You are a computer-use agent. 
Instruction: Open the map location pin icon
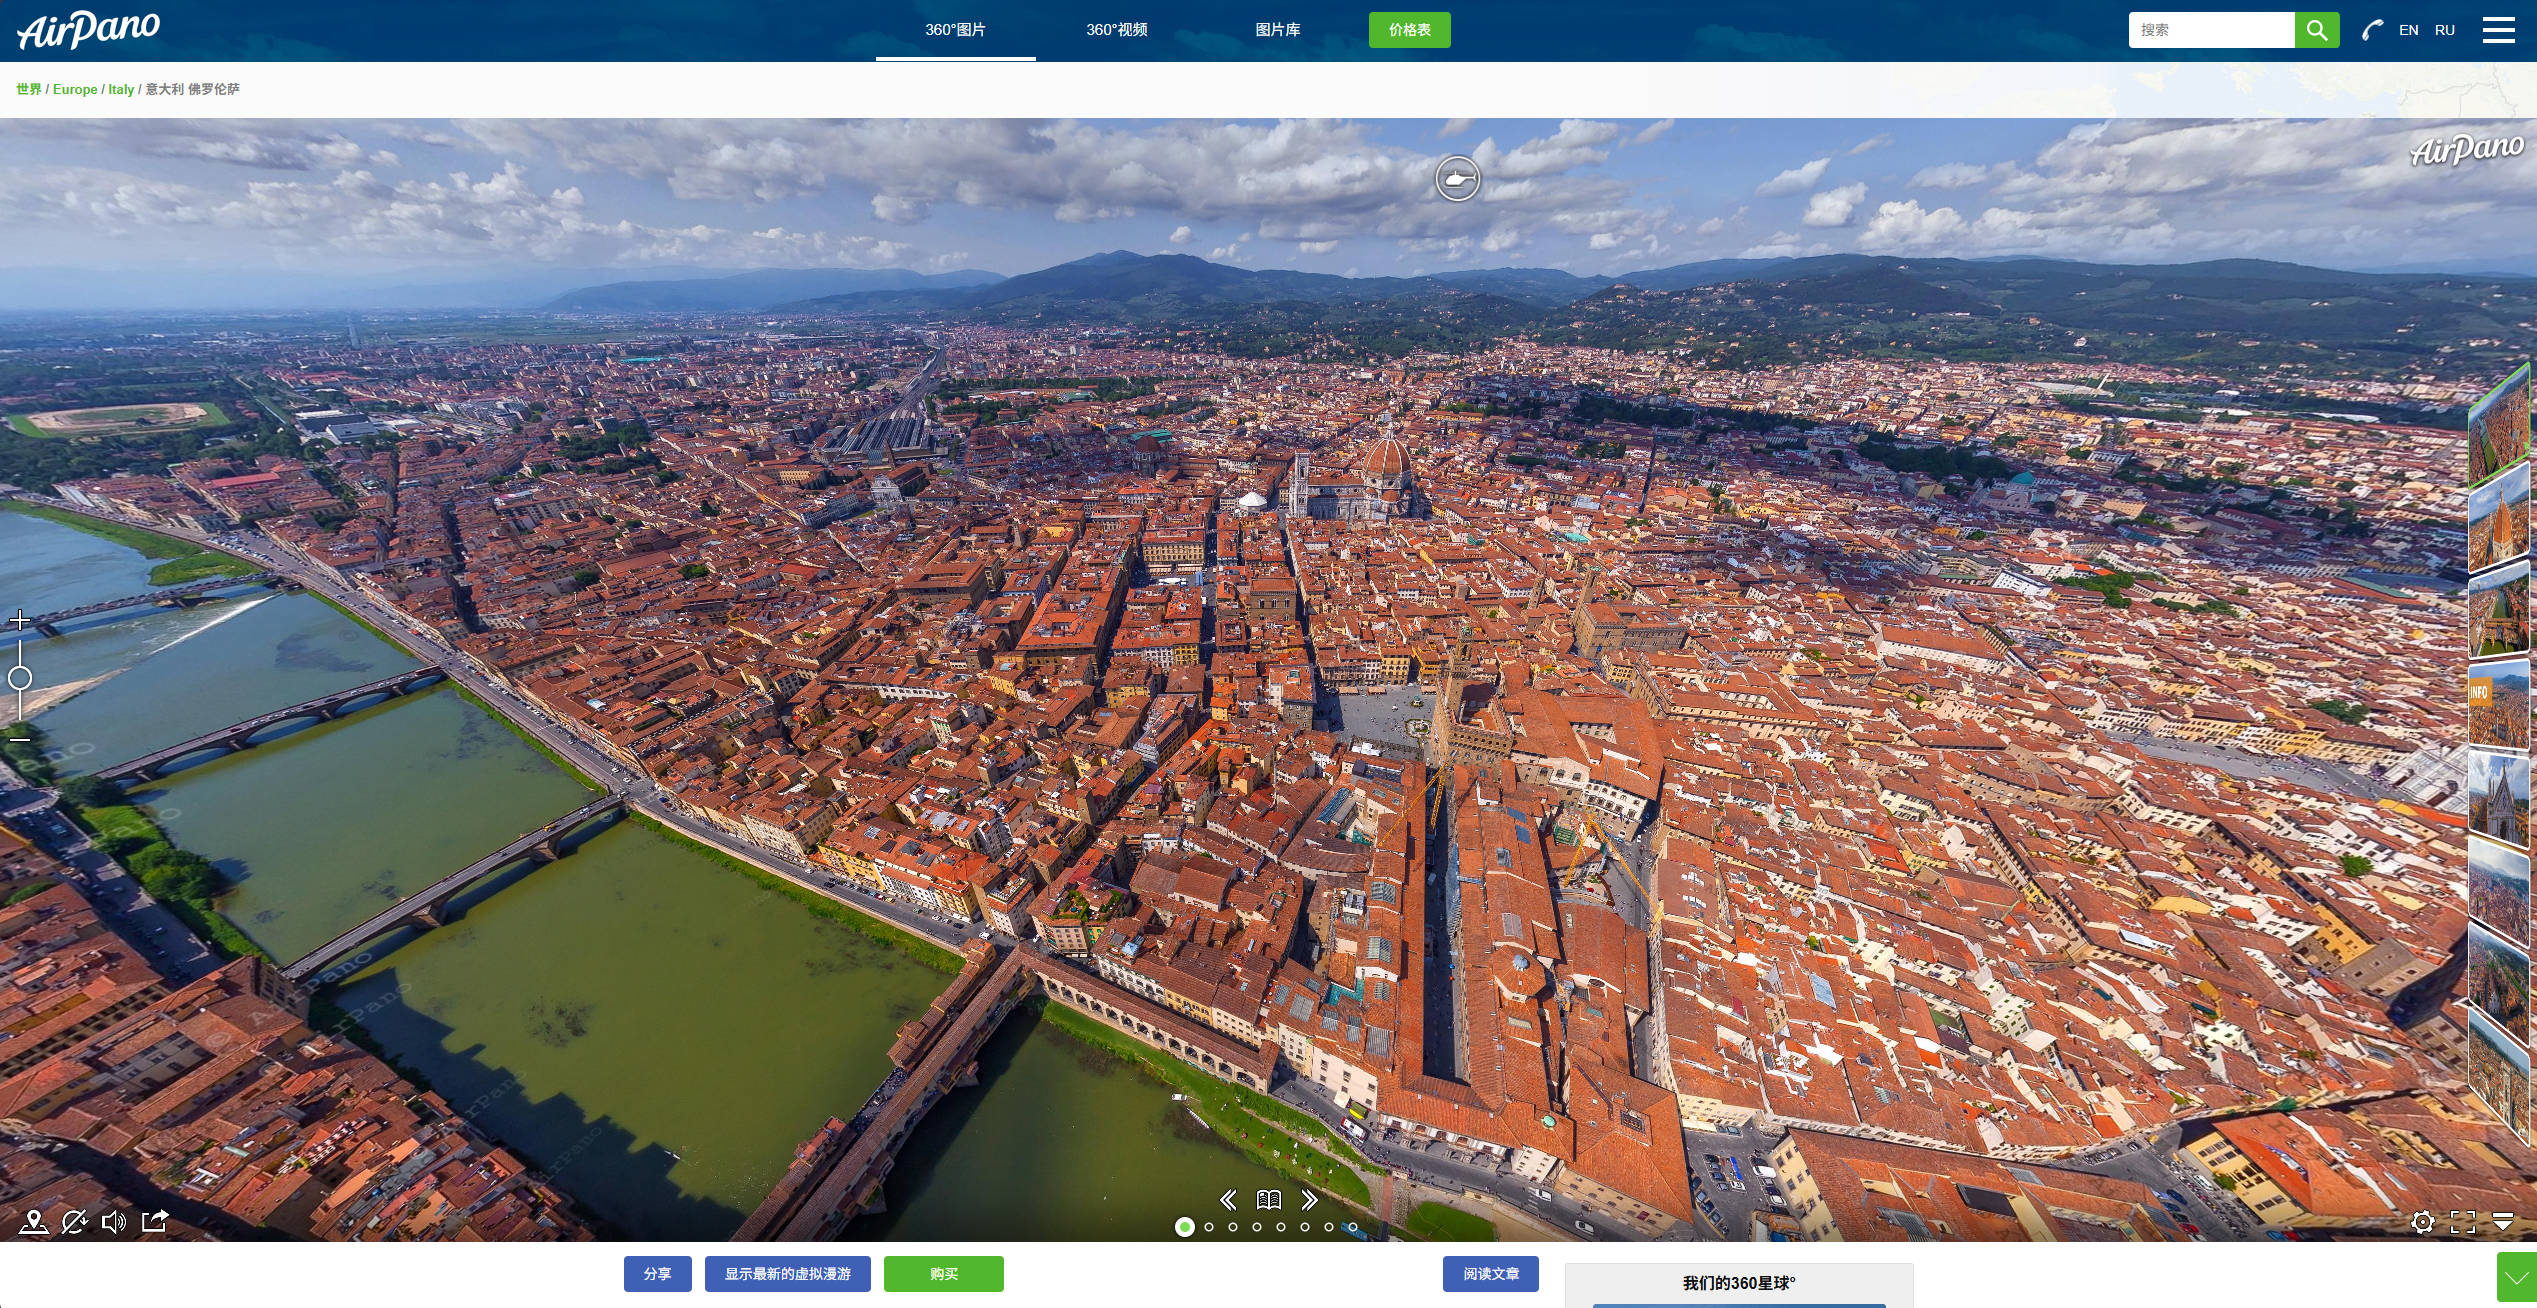point(34,1222)
